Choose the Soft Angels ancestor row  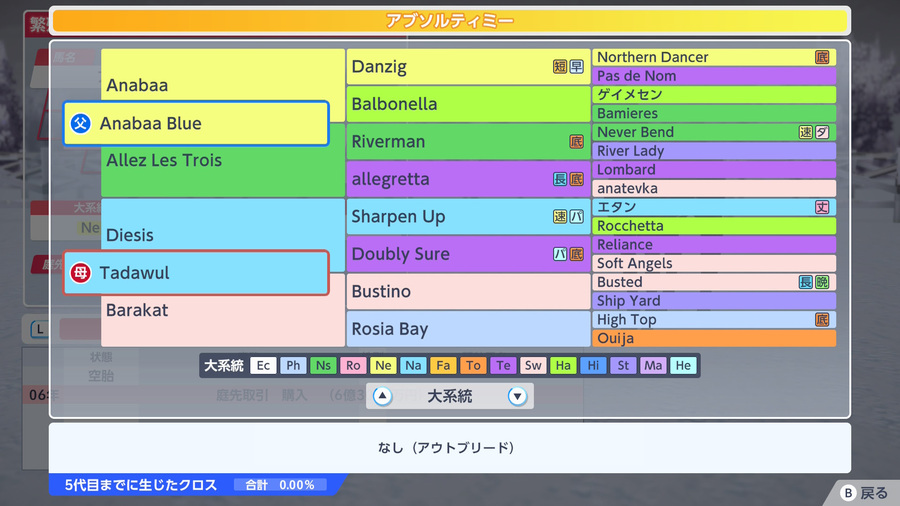tap(714, 263)
